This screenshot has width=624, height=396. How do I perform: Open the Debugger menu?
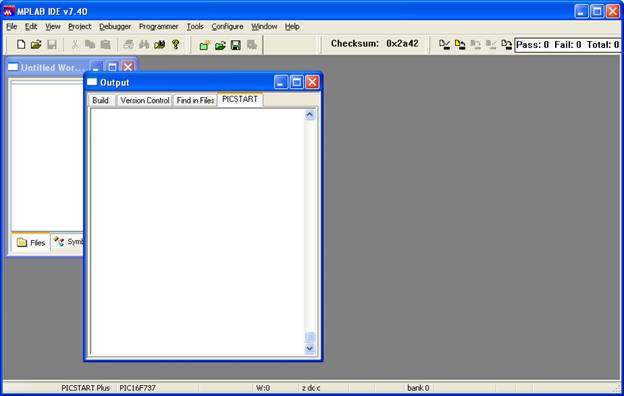(115, 27)
